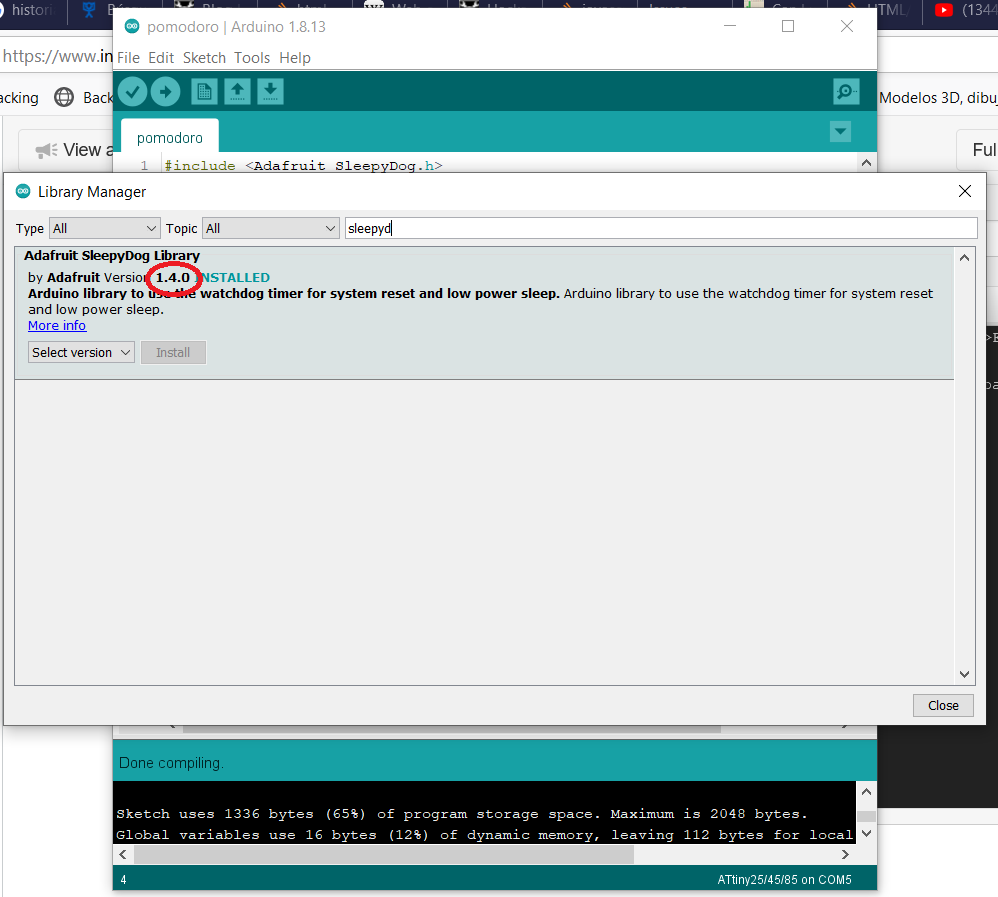This screenshot has width=998, height=897.
Task: Open the File menu in Arduino
Action: (x=128, y=58)
